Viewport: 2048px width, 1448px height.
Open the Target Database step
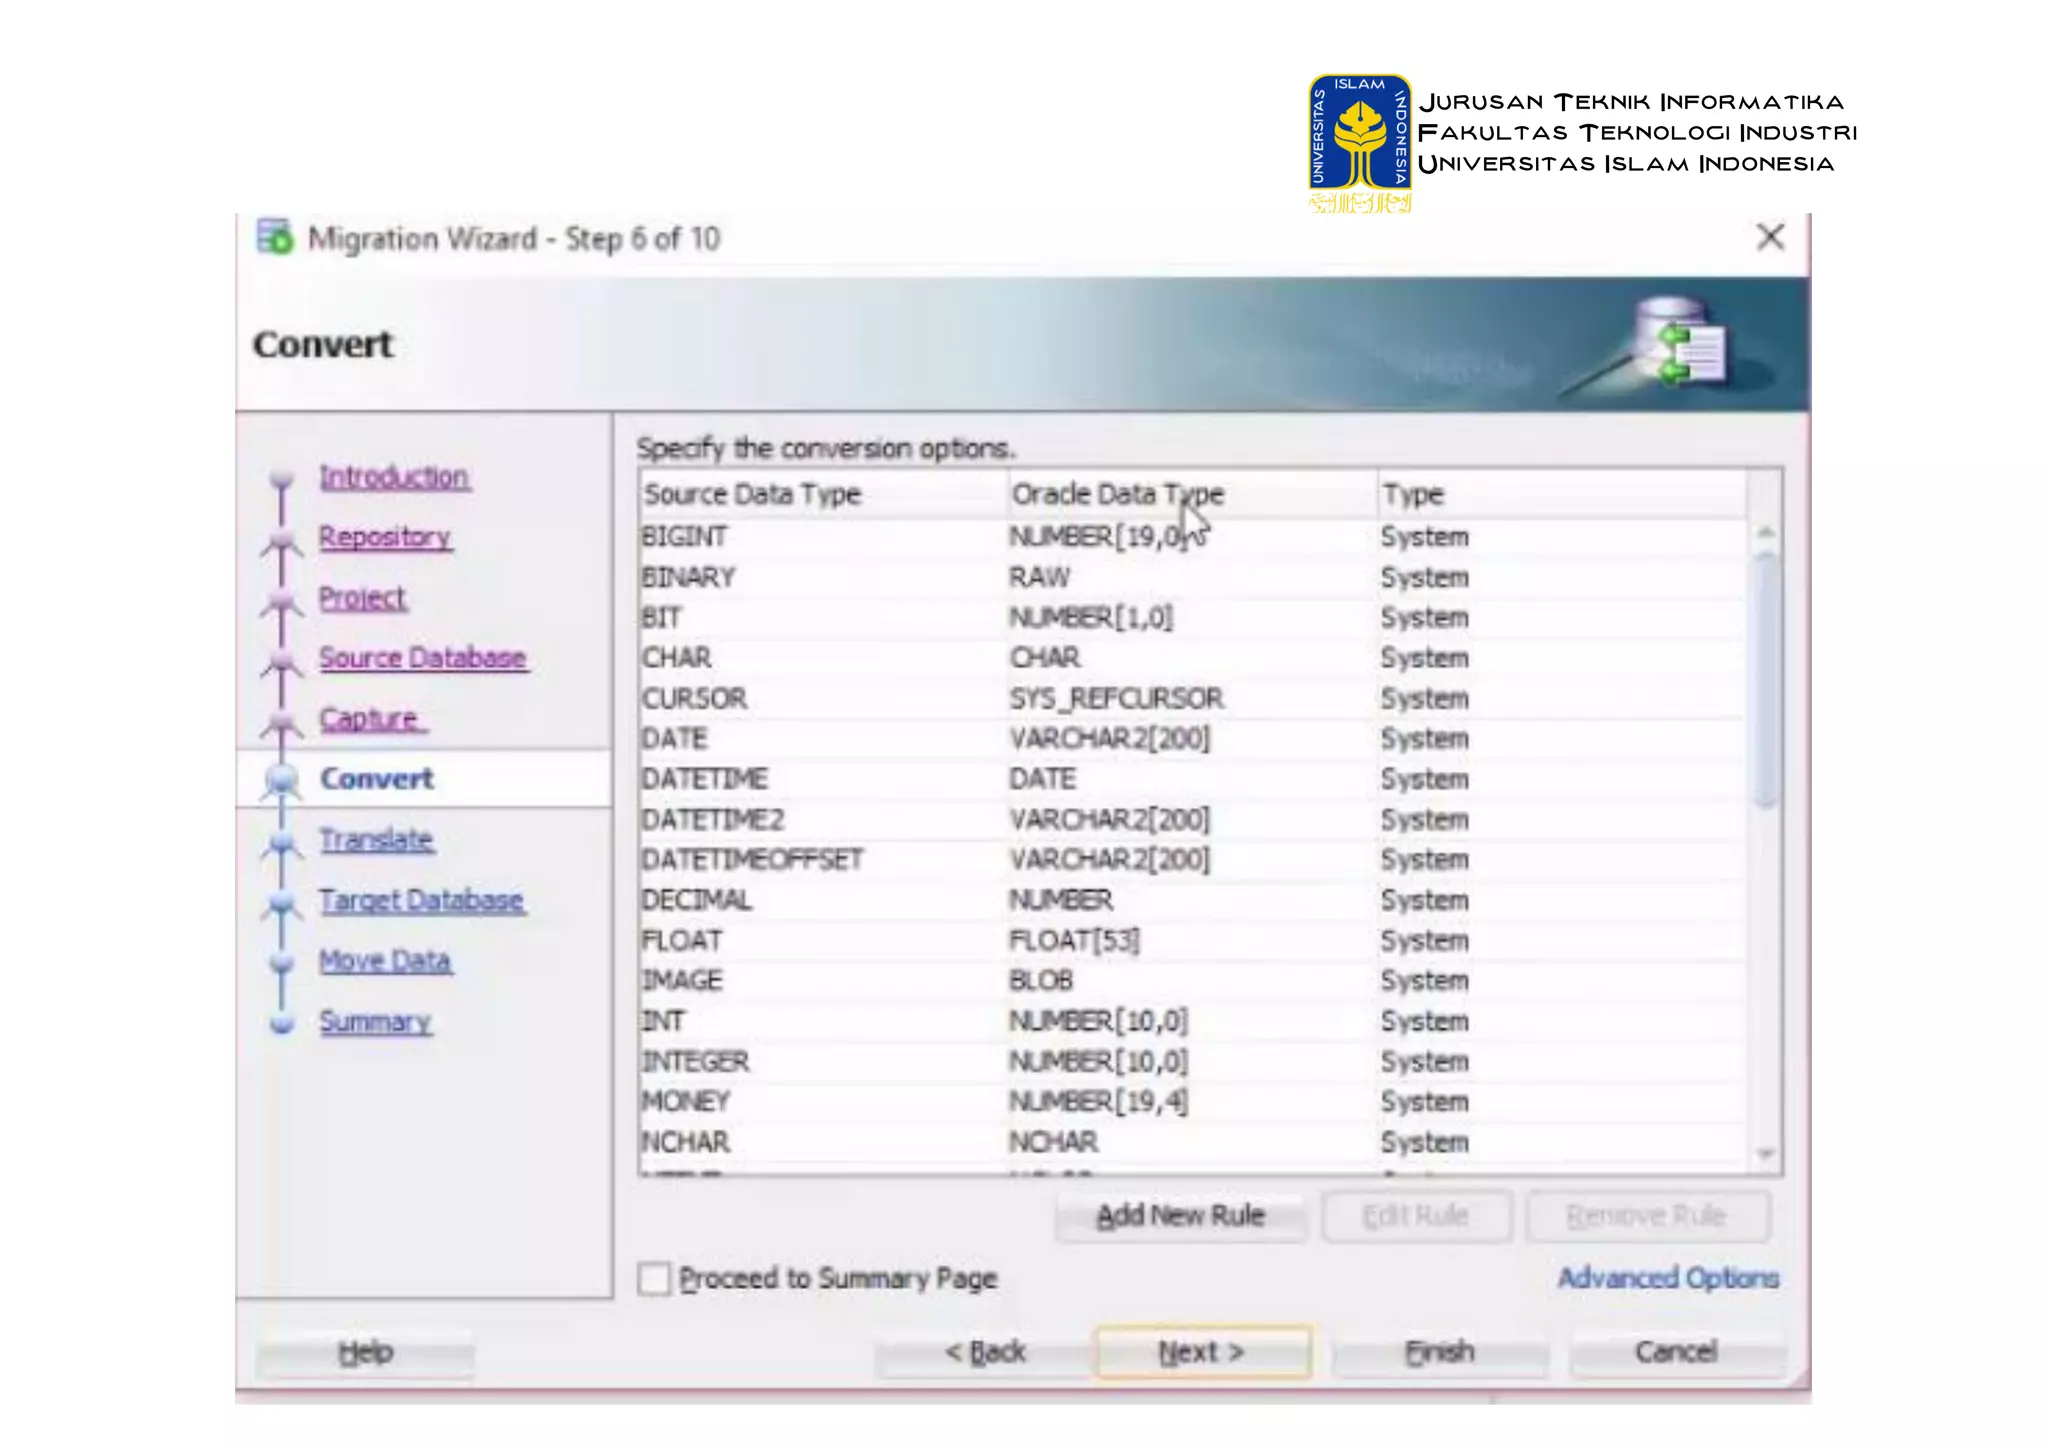pyautogui.click(x=421, y=901)
